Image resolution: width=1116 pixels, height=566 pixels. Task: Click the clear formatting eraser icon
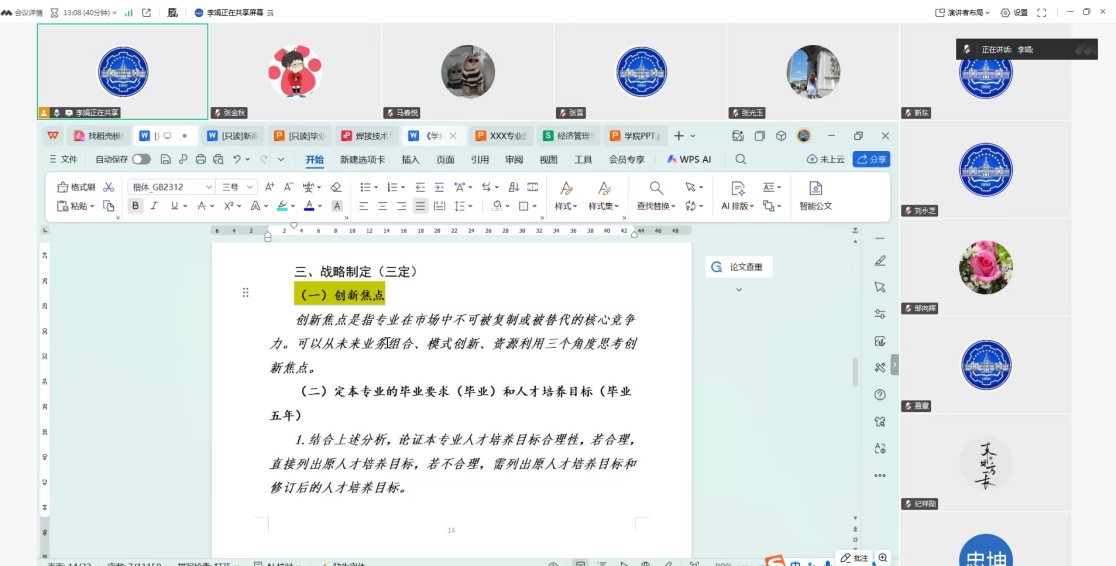(x=336, y=187)
